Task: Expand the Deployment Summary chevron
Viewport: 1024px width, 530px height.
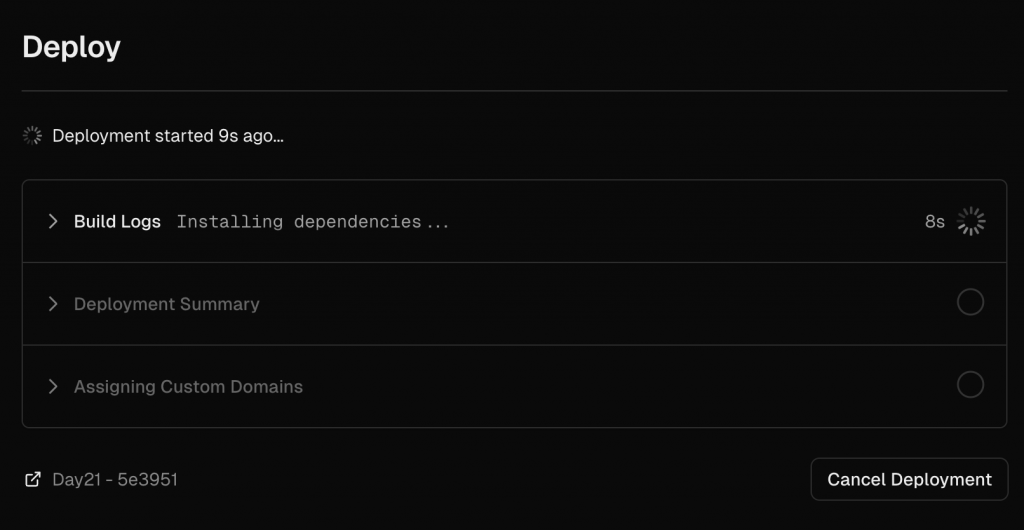Action: click(x=54, y=304)
